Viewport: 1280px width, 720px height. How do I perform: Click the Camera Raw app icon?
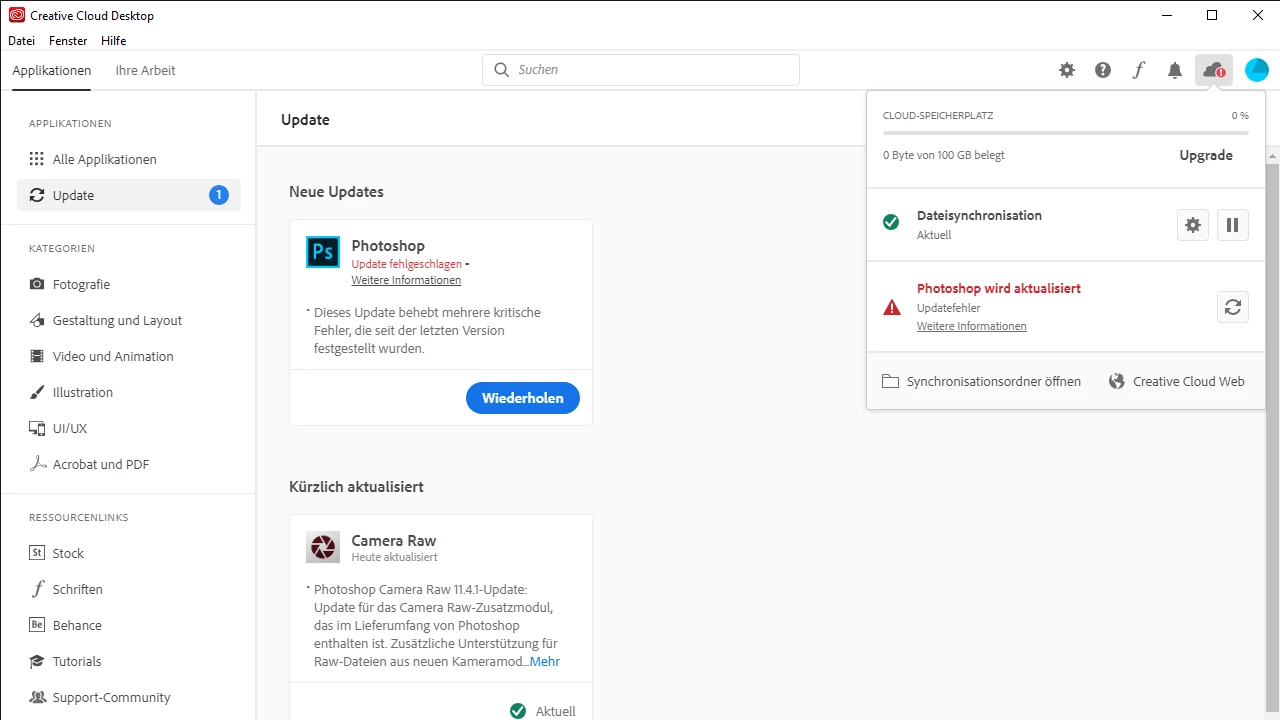(x=323, y=547)
